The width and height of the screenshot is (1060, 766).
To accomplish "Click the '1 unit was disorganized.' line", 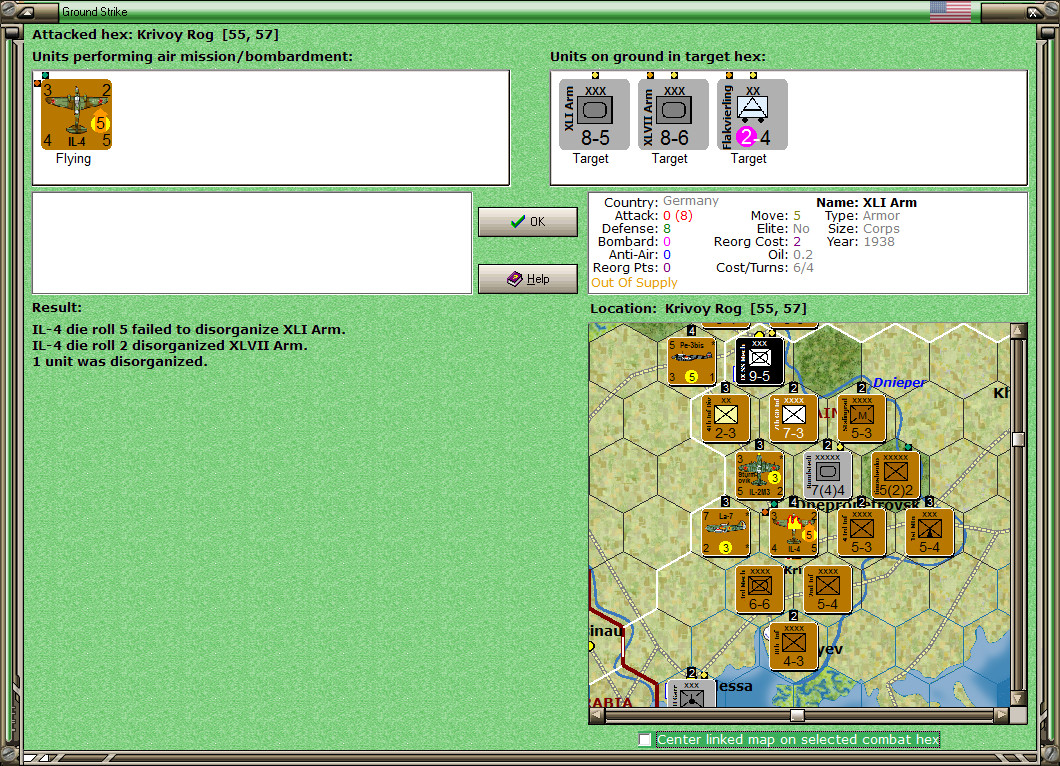I will tap(120, 362).
